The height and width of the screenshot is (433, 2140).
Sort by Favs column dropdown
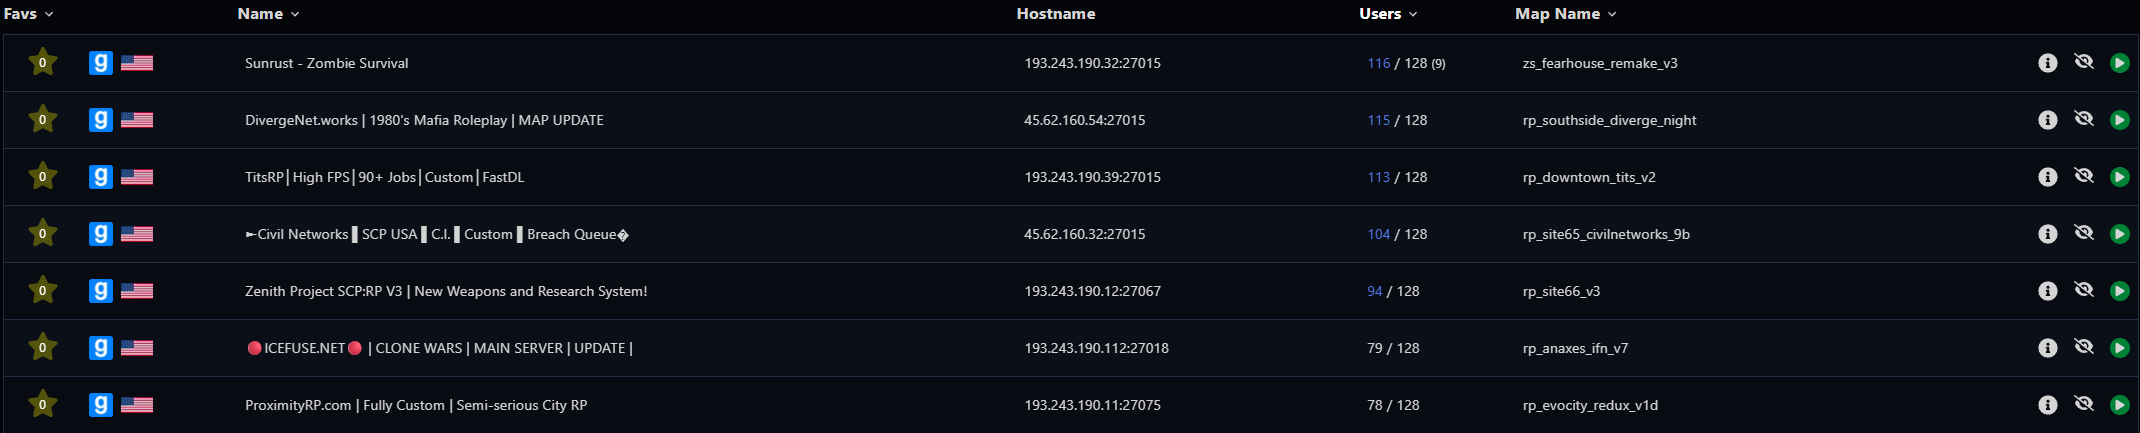pyautogui.click(x=29, y=14)
